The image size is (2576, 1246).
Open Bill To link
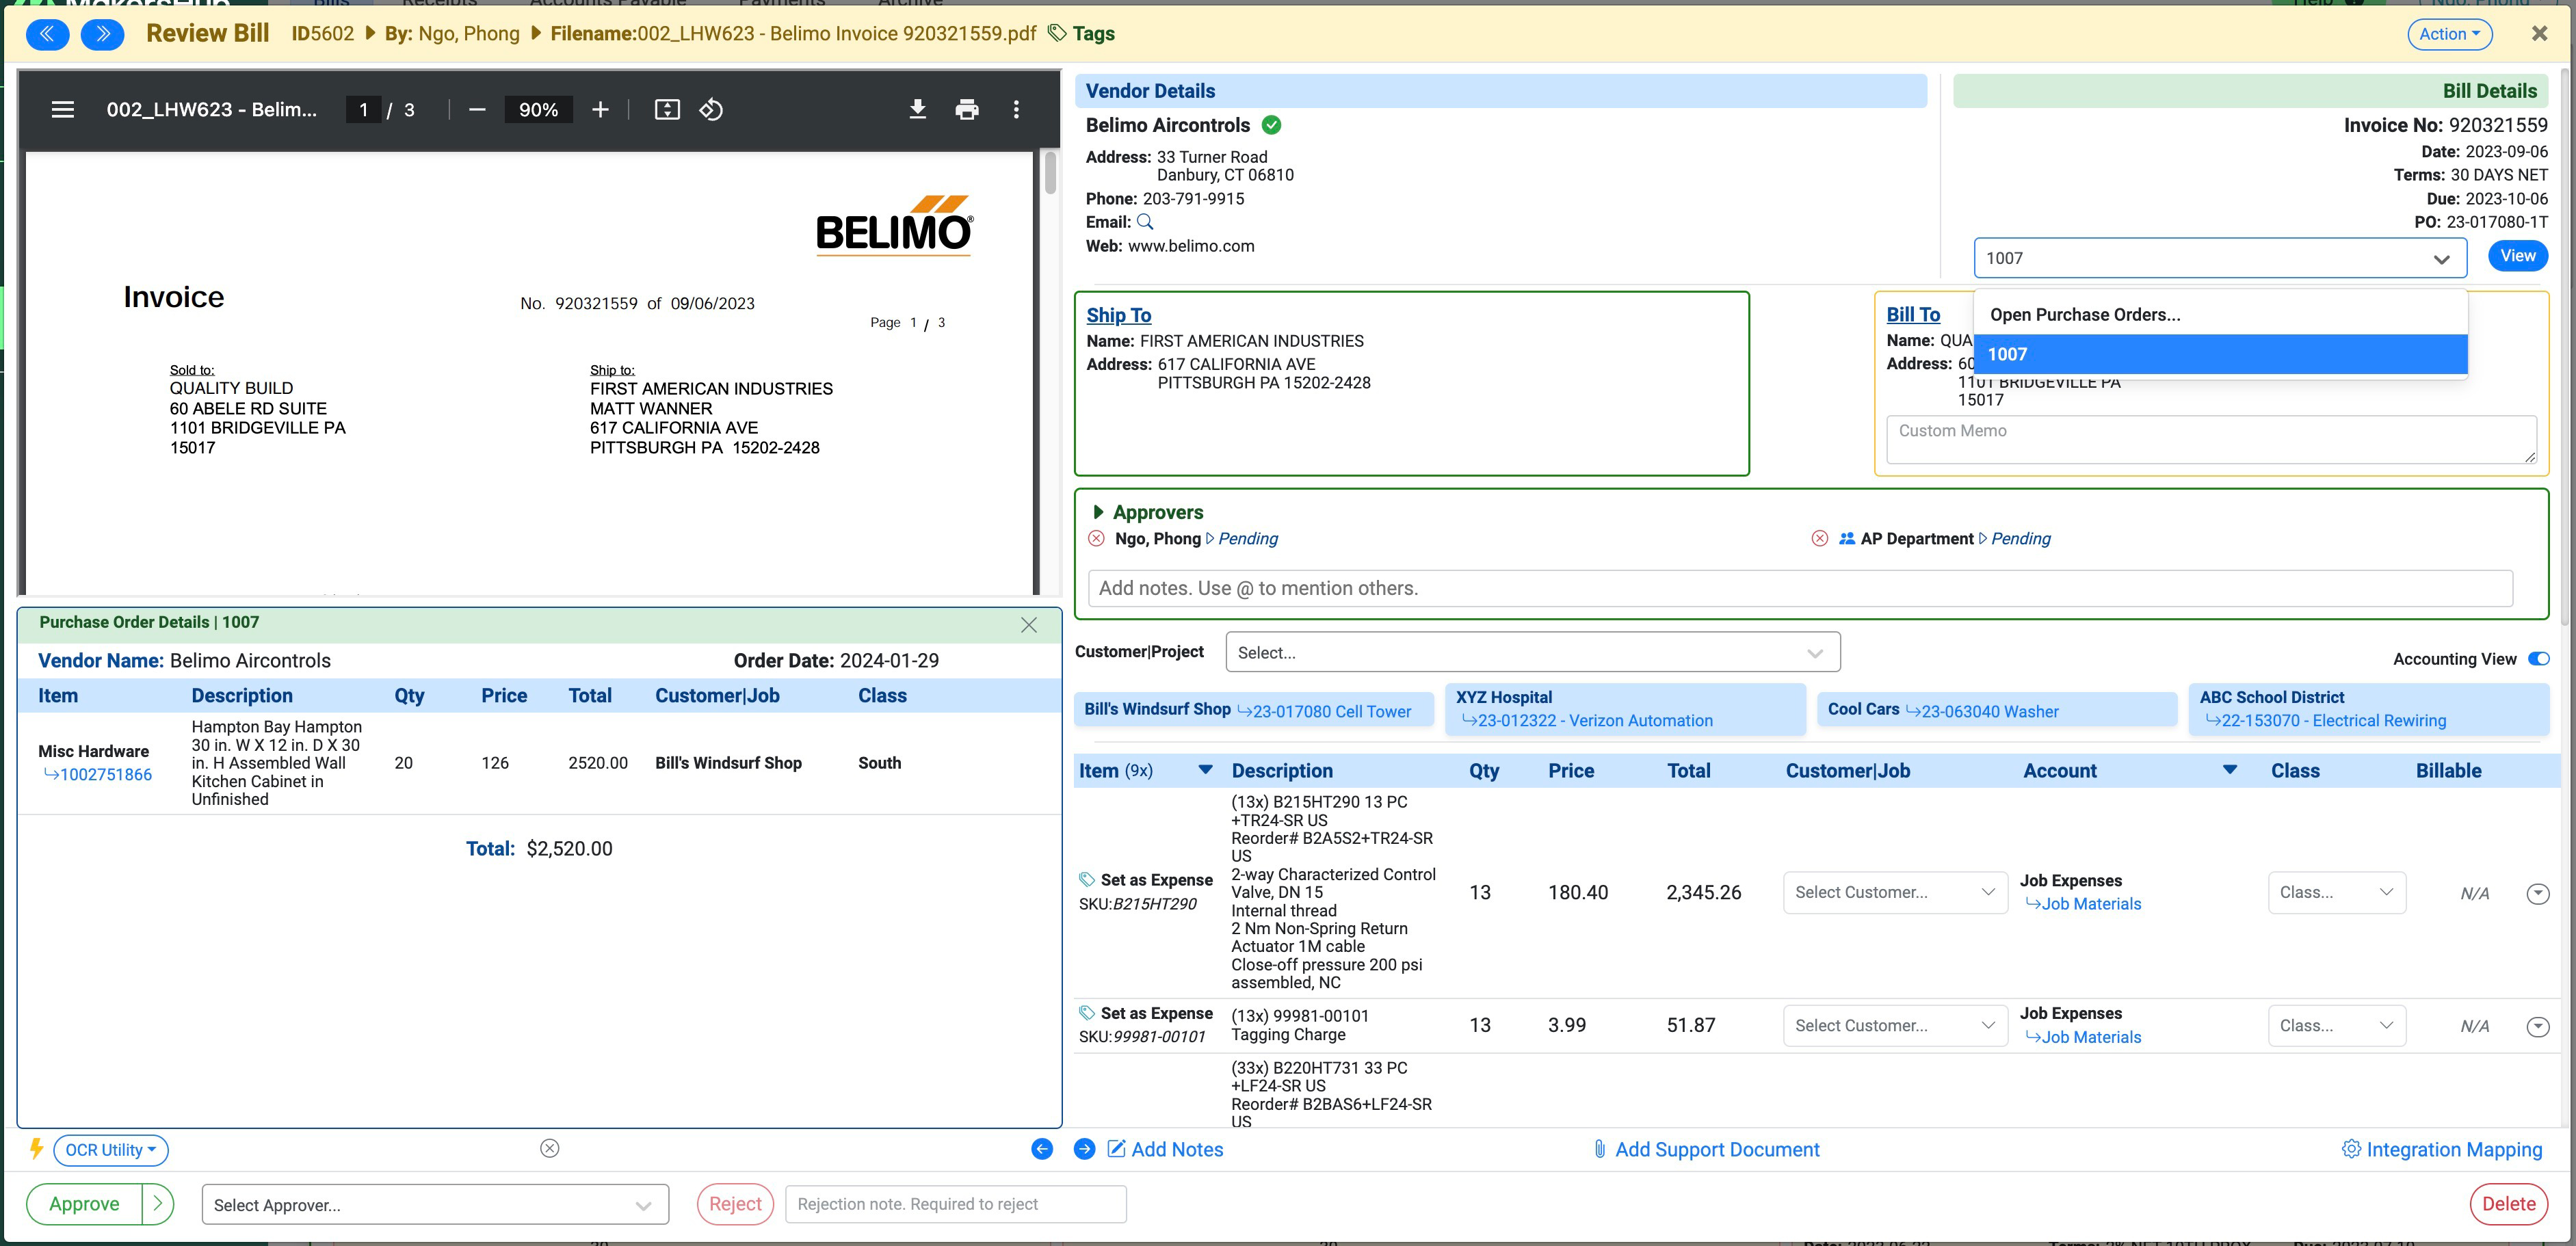(1912, 314)
